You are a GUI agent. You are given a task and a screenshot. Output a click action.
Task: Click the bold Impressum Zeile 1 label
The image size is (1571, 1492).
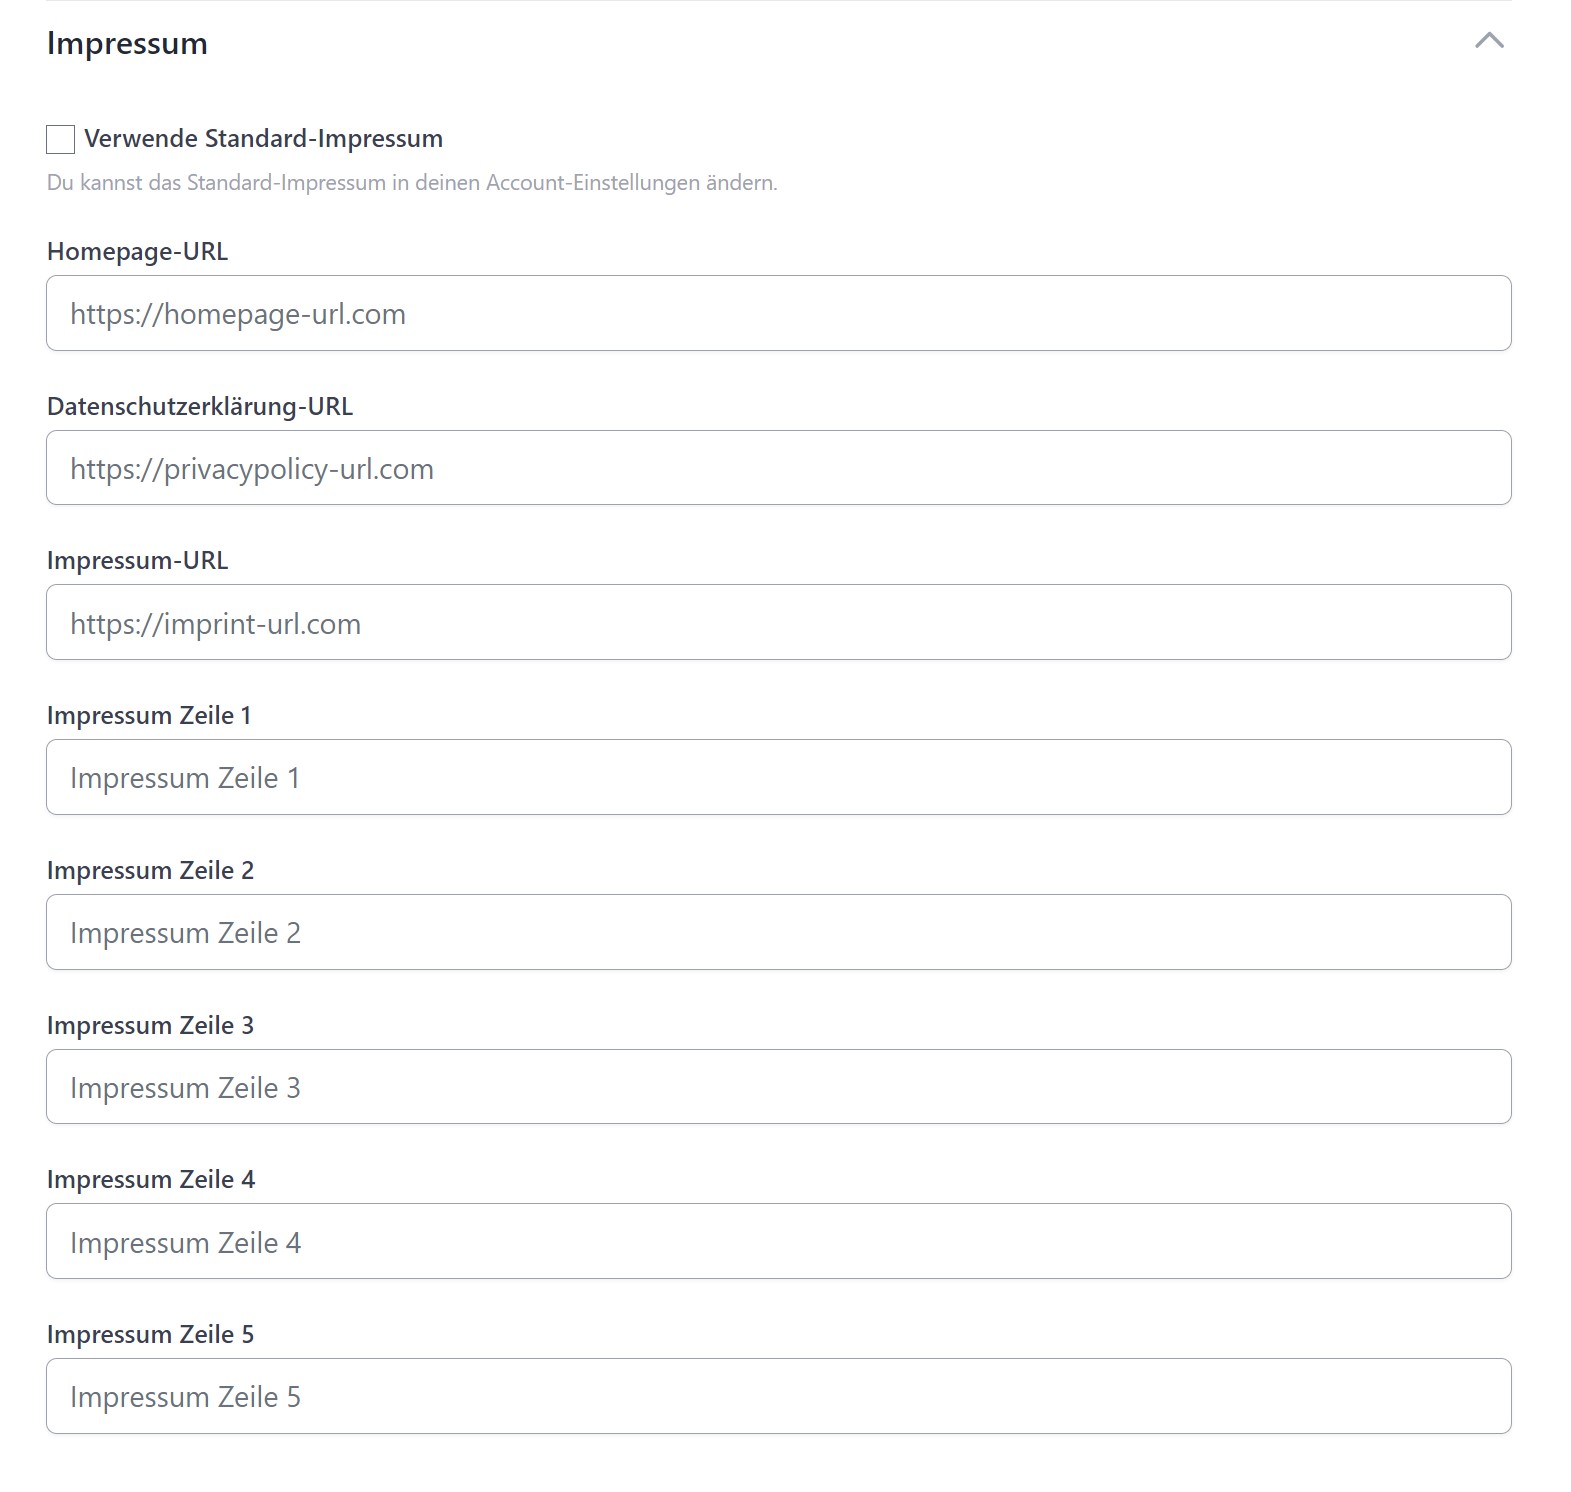(149, 716)
